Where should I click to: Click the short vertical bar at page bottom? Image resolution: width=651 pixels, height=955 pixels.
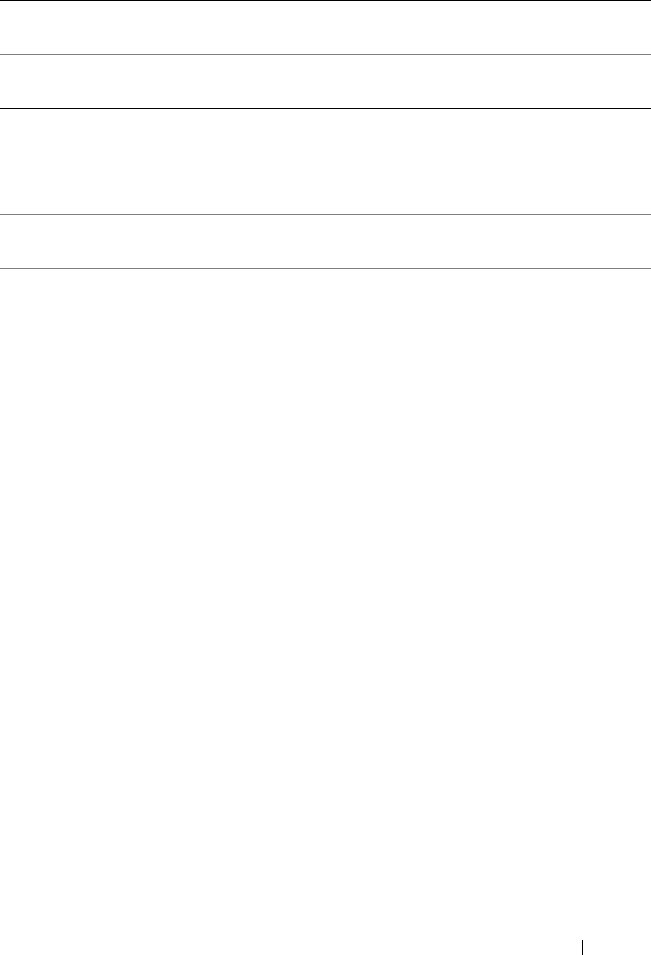[x=583, y=946]
